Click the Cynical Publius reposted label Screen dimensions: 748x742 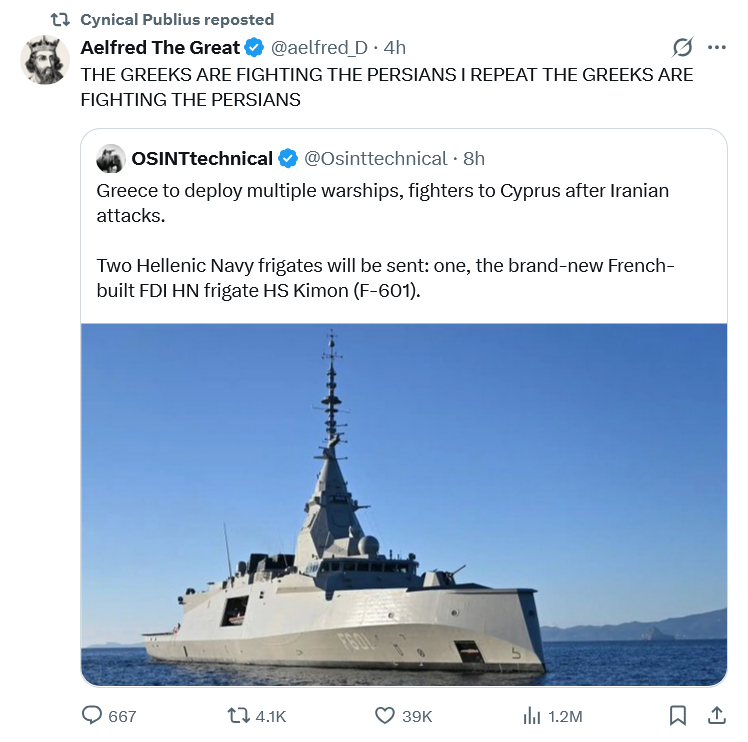coord(176,19)
